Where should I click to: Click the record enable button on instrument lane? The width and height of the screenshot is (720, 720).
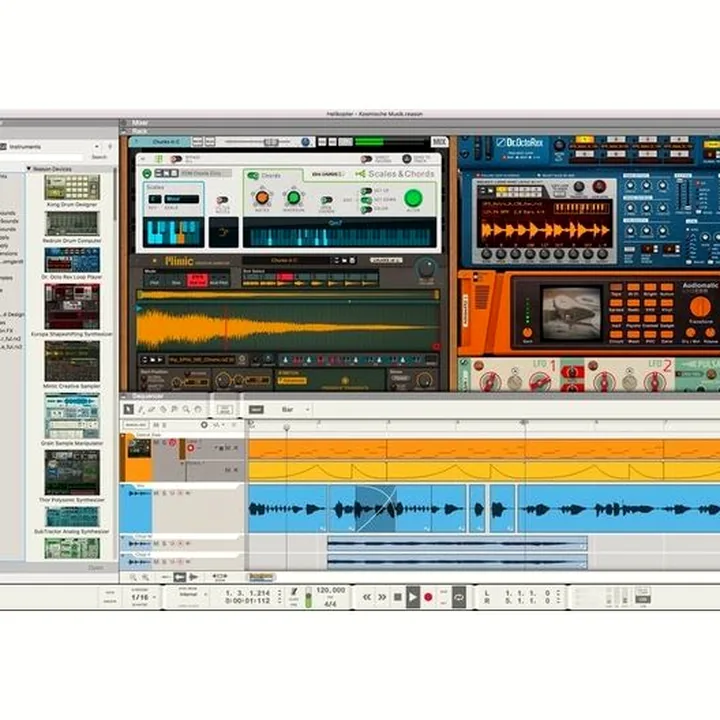pos(191,448)
